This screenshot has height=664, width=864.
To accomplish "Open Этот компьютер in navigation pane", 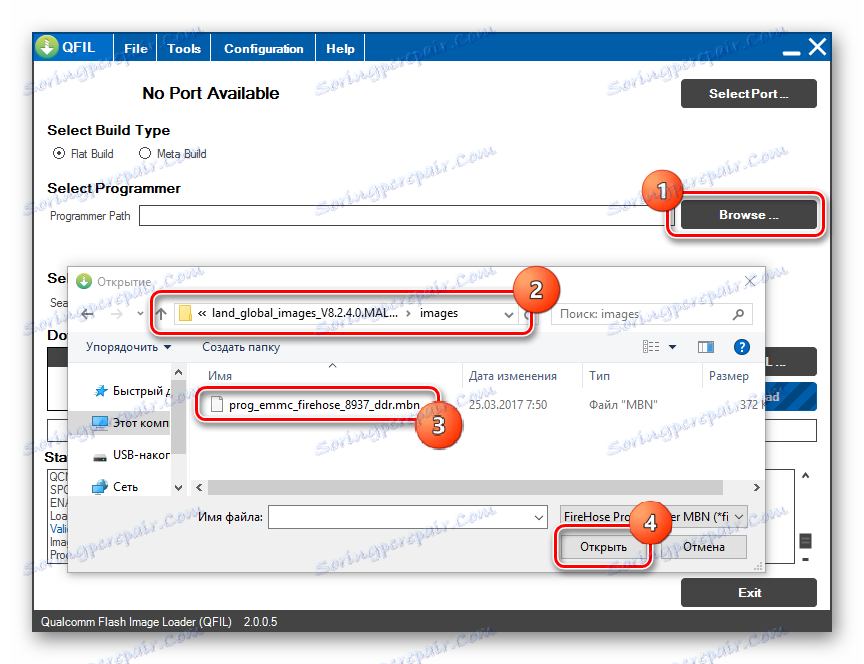I will pos(131,423).
